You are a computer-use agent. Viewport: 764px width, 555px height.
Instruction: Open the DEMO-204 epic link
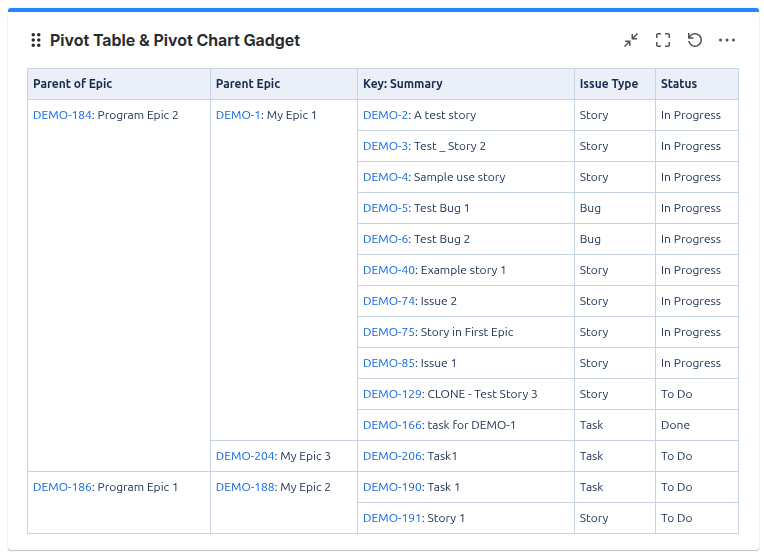245,456
